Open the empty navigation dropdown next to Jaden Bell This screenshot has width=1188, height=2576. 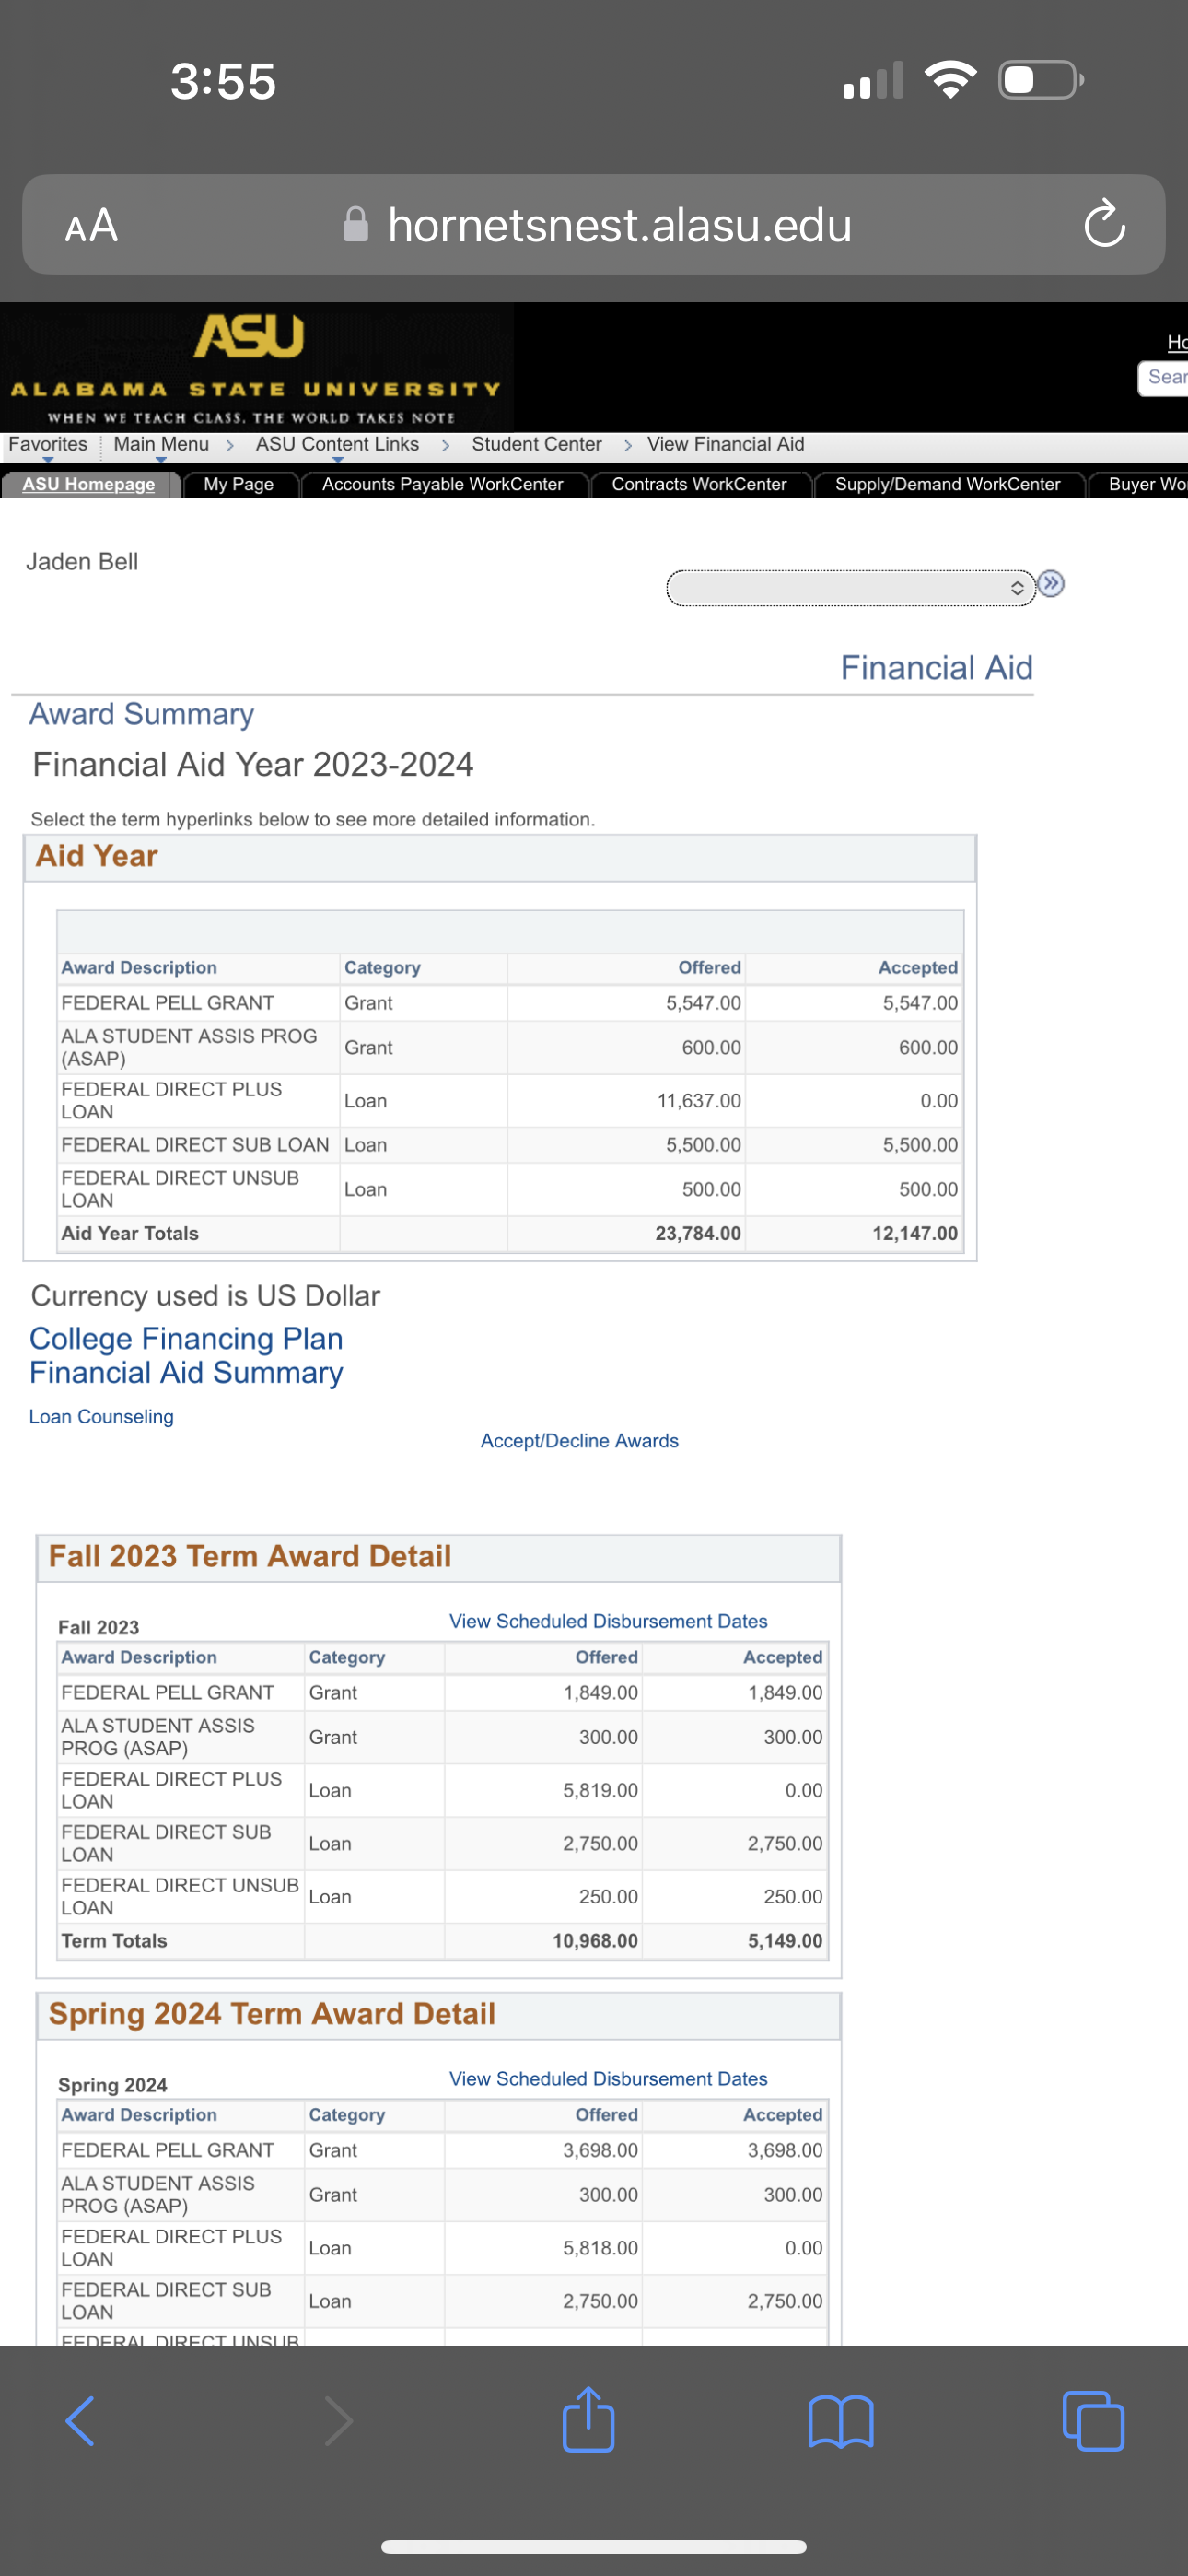point(850,588)
